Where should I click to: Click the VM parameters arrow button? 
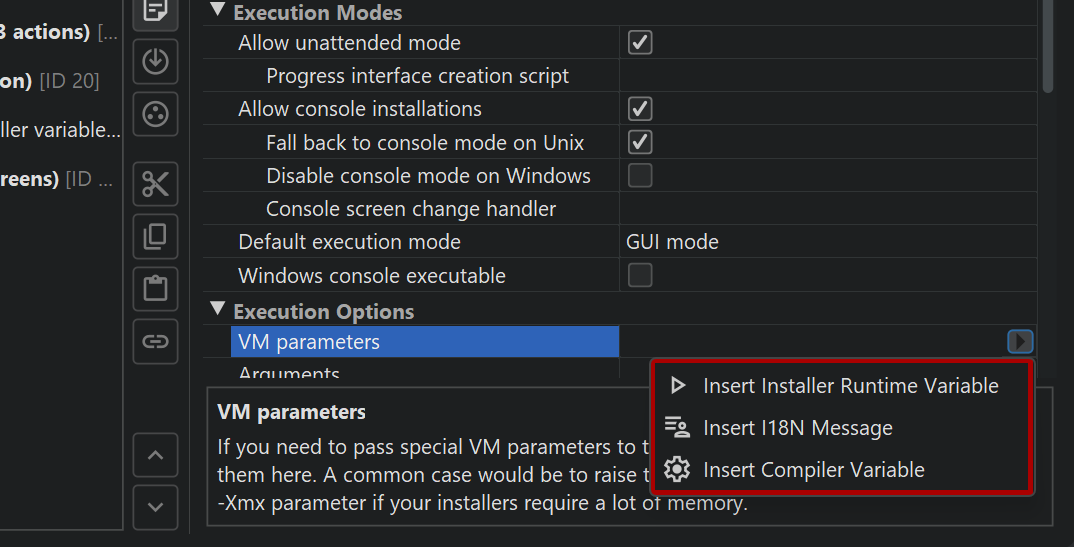[1019, 342]
